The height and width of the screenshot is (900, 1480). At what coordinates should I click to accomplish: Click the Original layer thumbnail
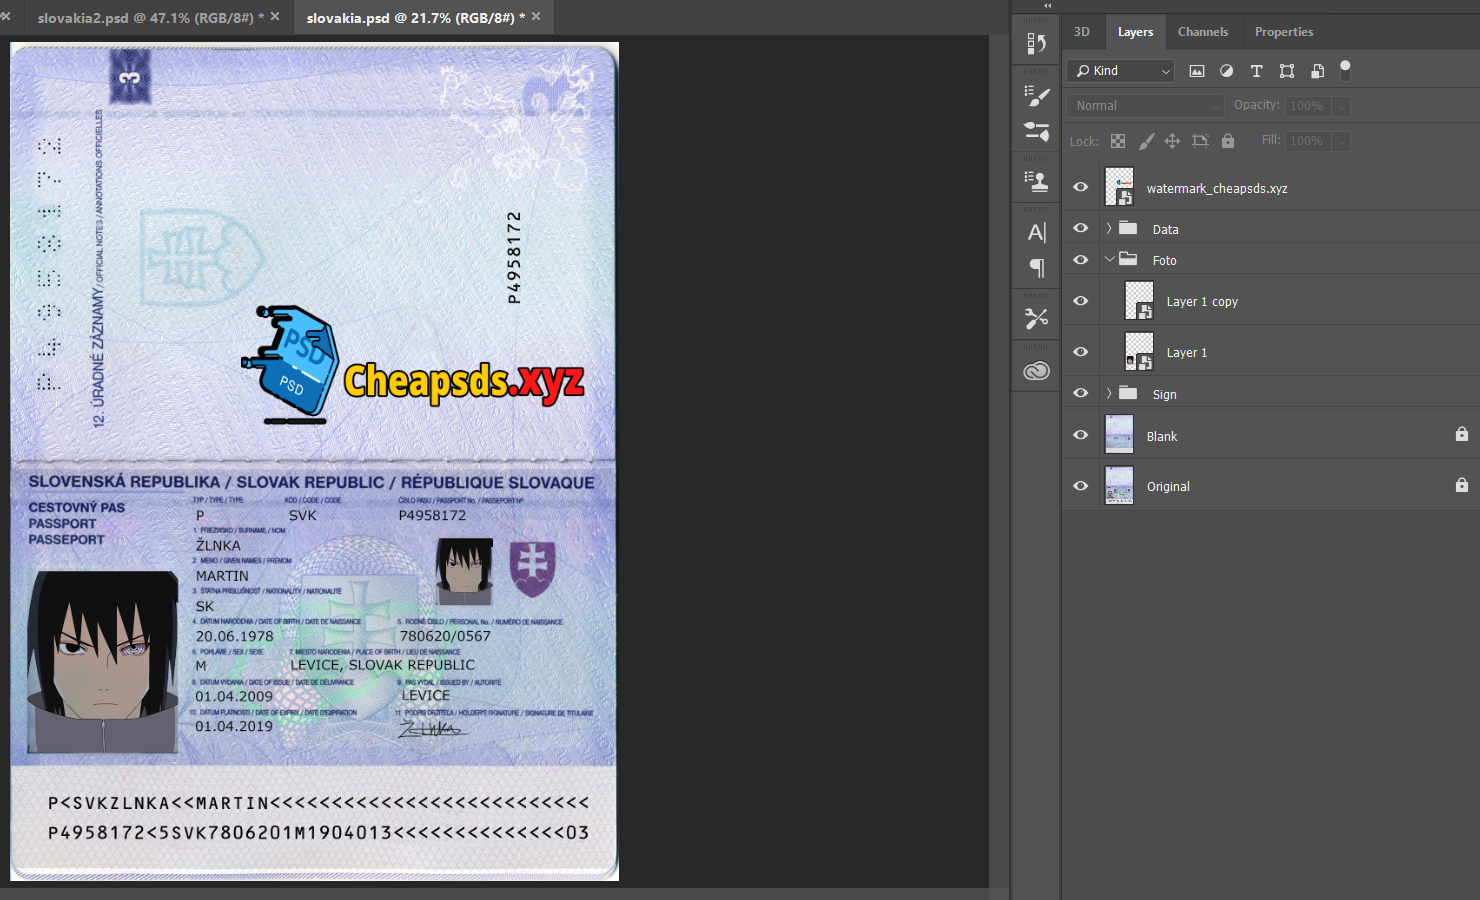(1119, 486)
